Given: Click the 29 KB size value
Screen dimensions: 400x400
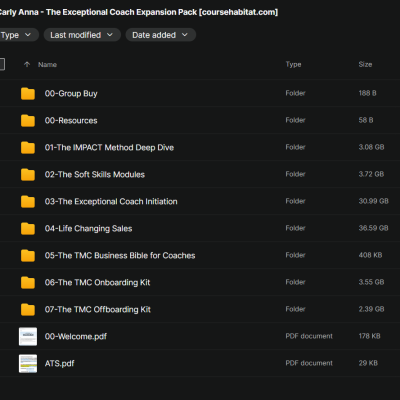Looking at the screenshot, I should [x=368, y=363].
